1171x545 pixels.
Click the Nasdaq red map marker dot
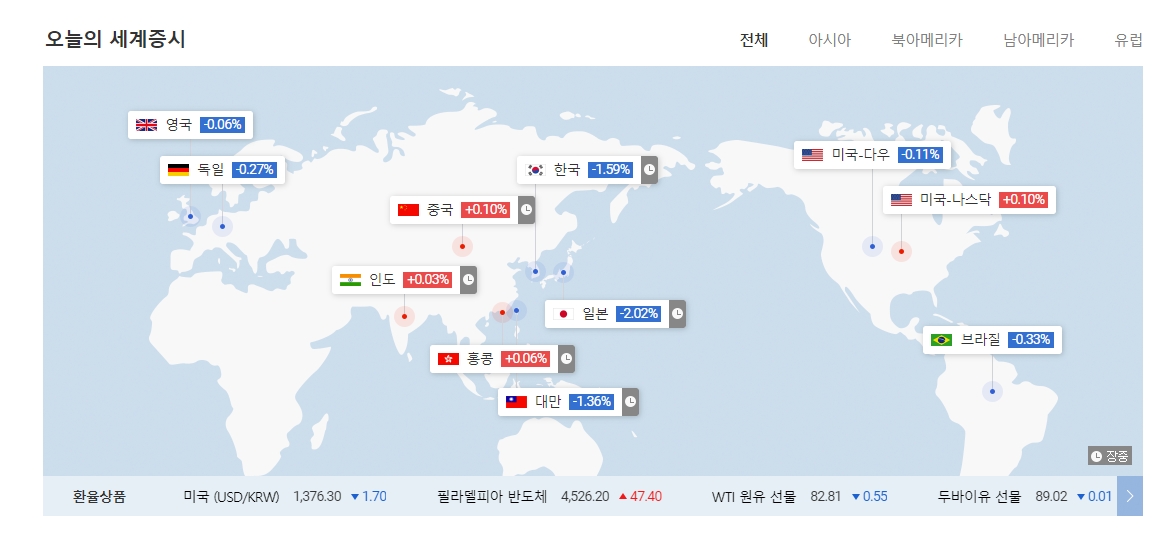pyautogui.click(x=901, y=252)
